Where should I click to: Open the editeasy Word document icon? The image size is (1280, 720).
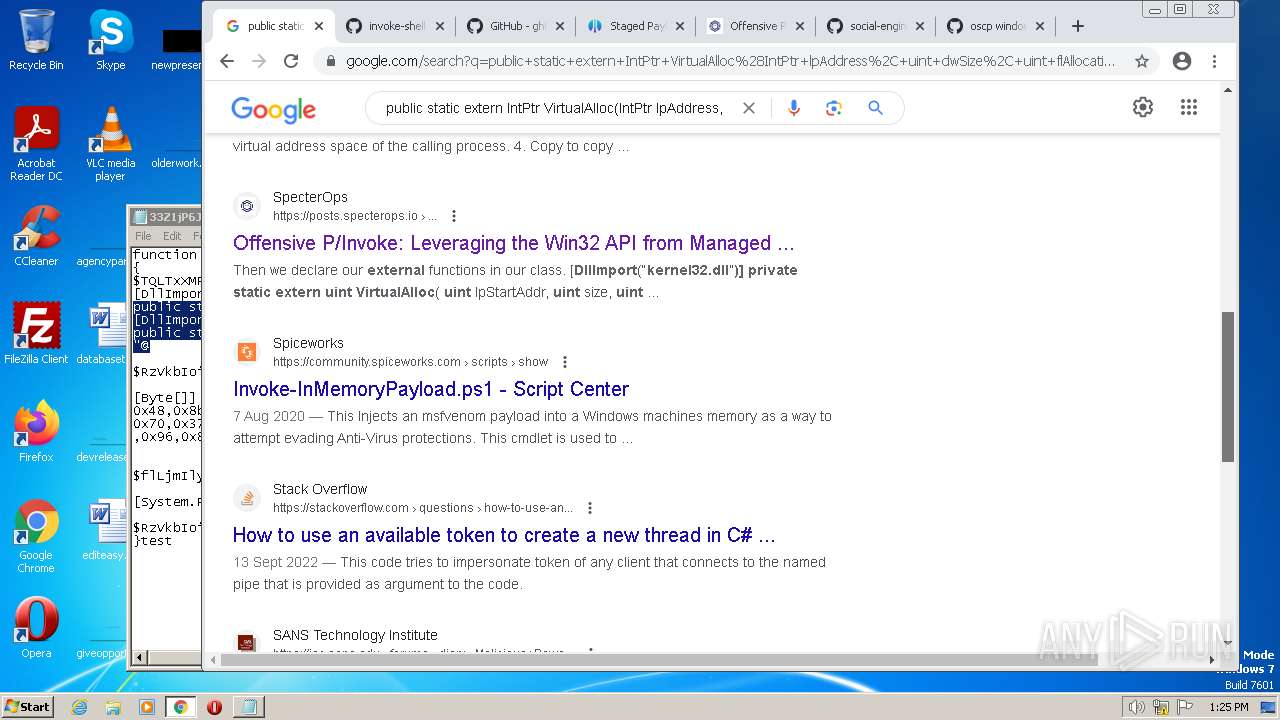(x=103, y=530)
